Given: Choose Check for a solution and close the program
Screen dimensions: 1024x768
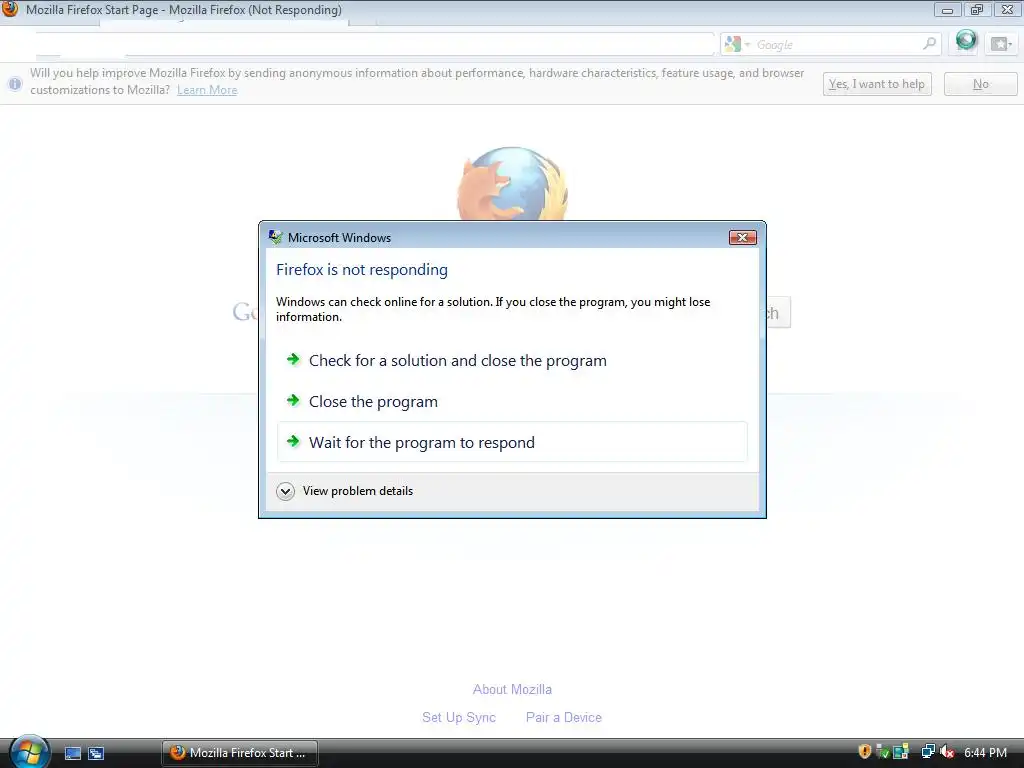Looking at the screenshot, I should 512,360.
